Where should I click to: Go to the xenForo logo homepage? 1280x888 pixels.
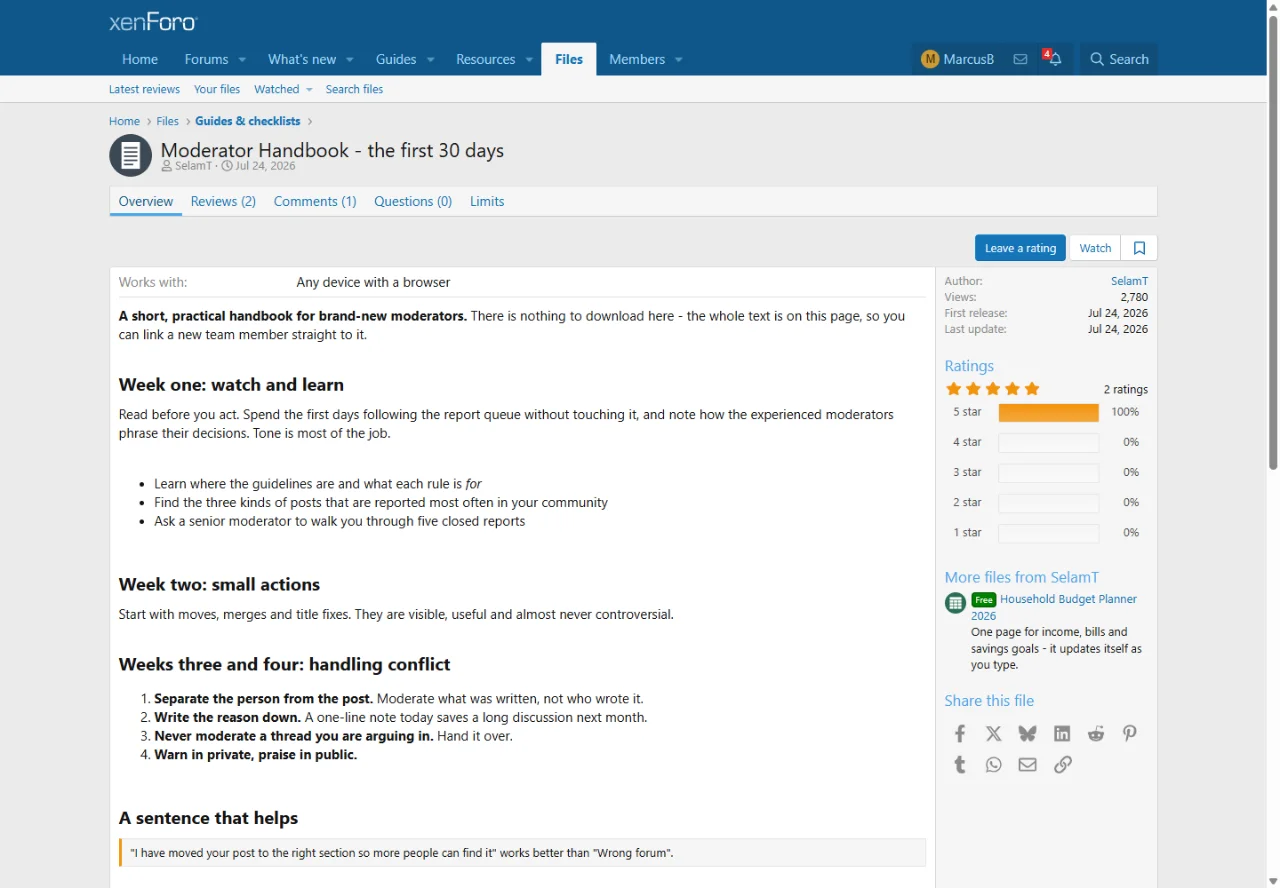[154, 22]
